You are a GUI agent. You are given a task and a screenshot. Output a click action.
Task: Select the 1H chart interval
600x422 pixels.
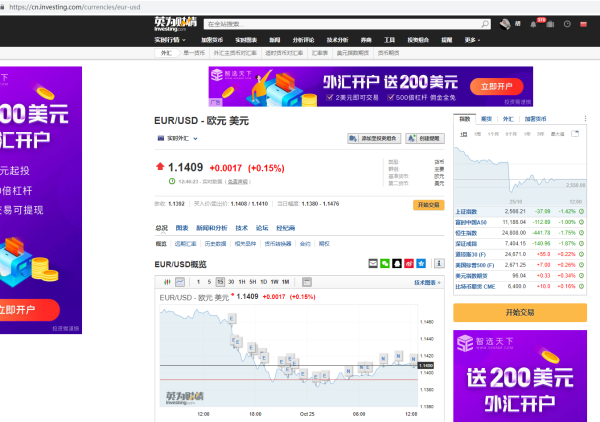coord(242,282)
